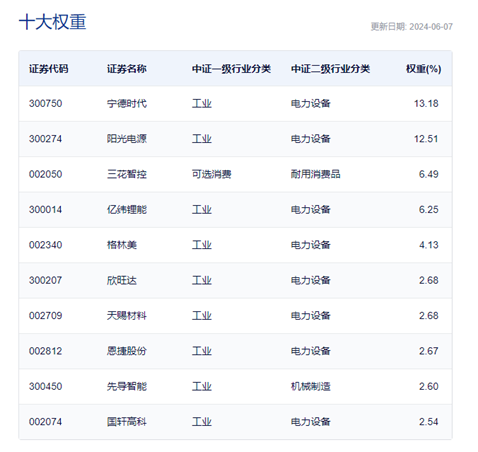Viewport: 478px width, 452px height.
Task: Select stock name 格林美
Action: 122,245
